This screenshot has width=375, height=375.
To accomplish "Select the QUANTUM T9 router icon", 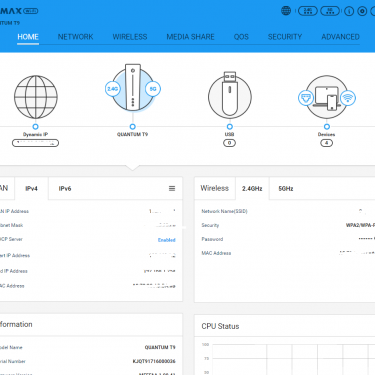I will pyautogui.click(x=133, y=88).
